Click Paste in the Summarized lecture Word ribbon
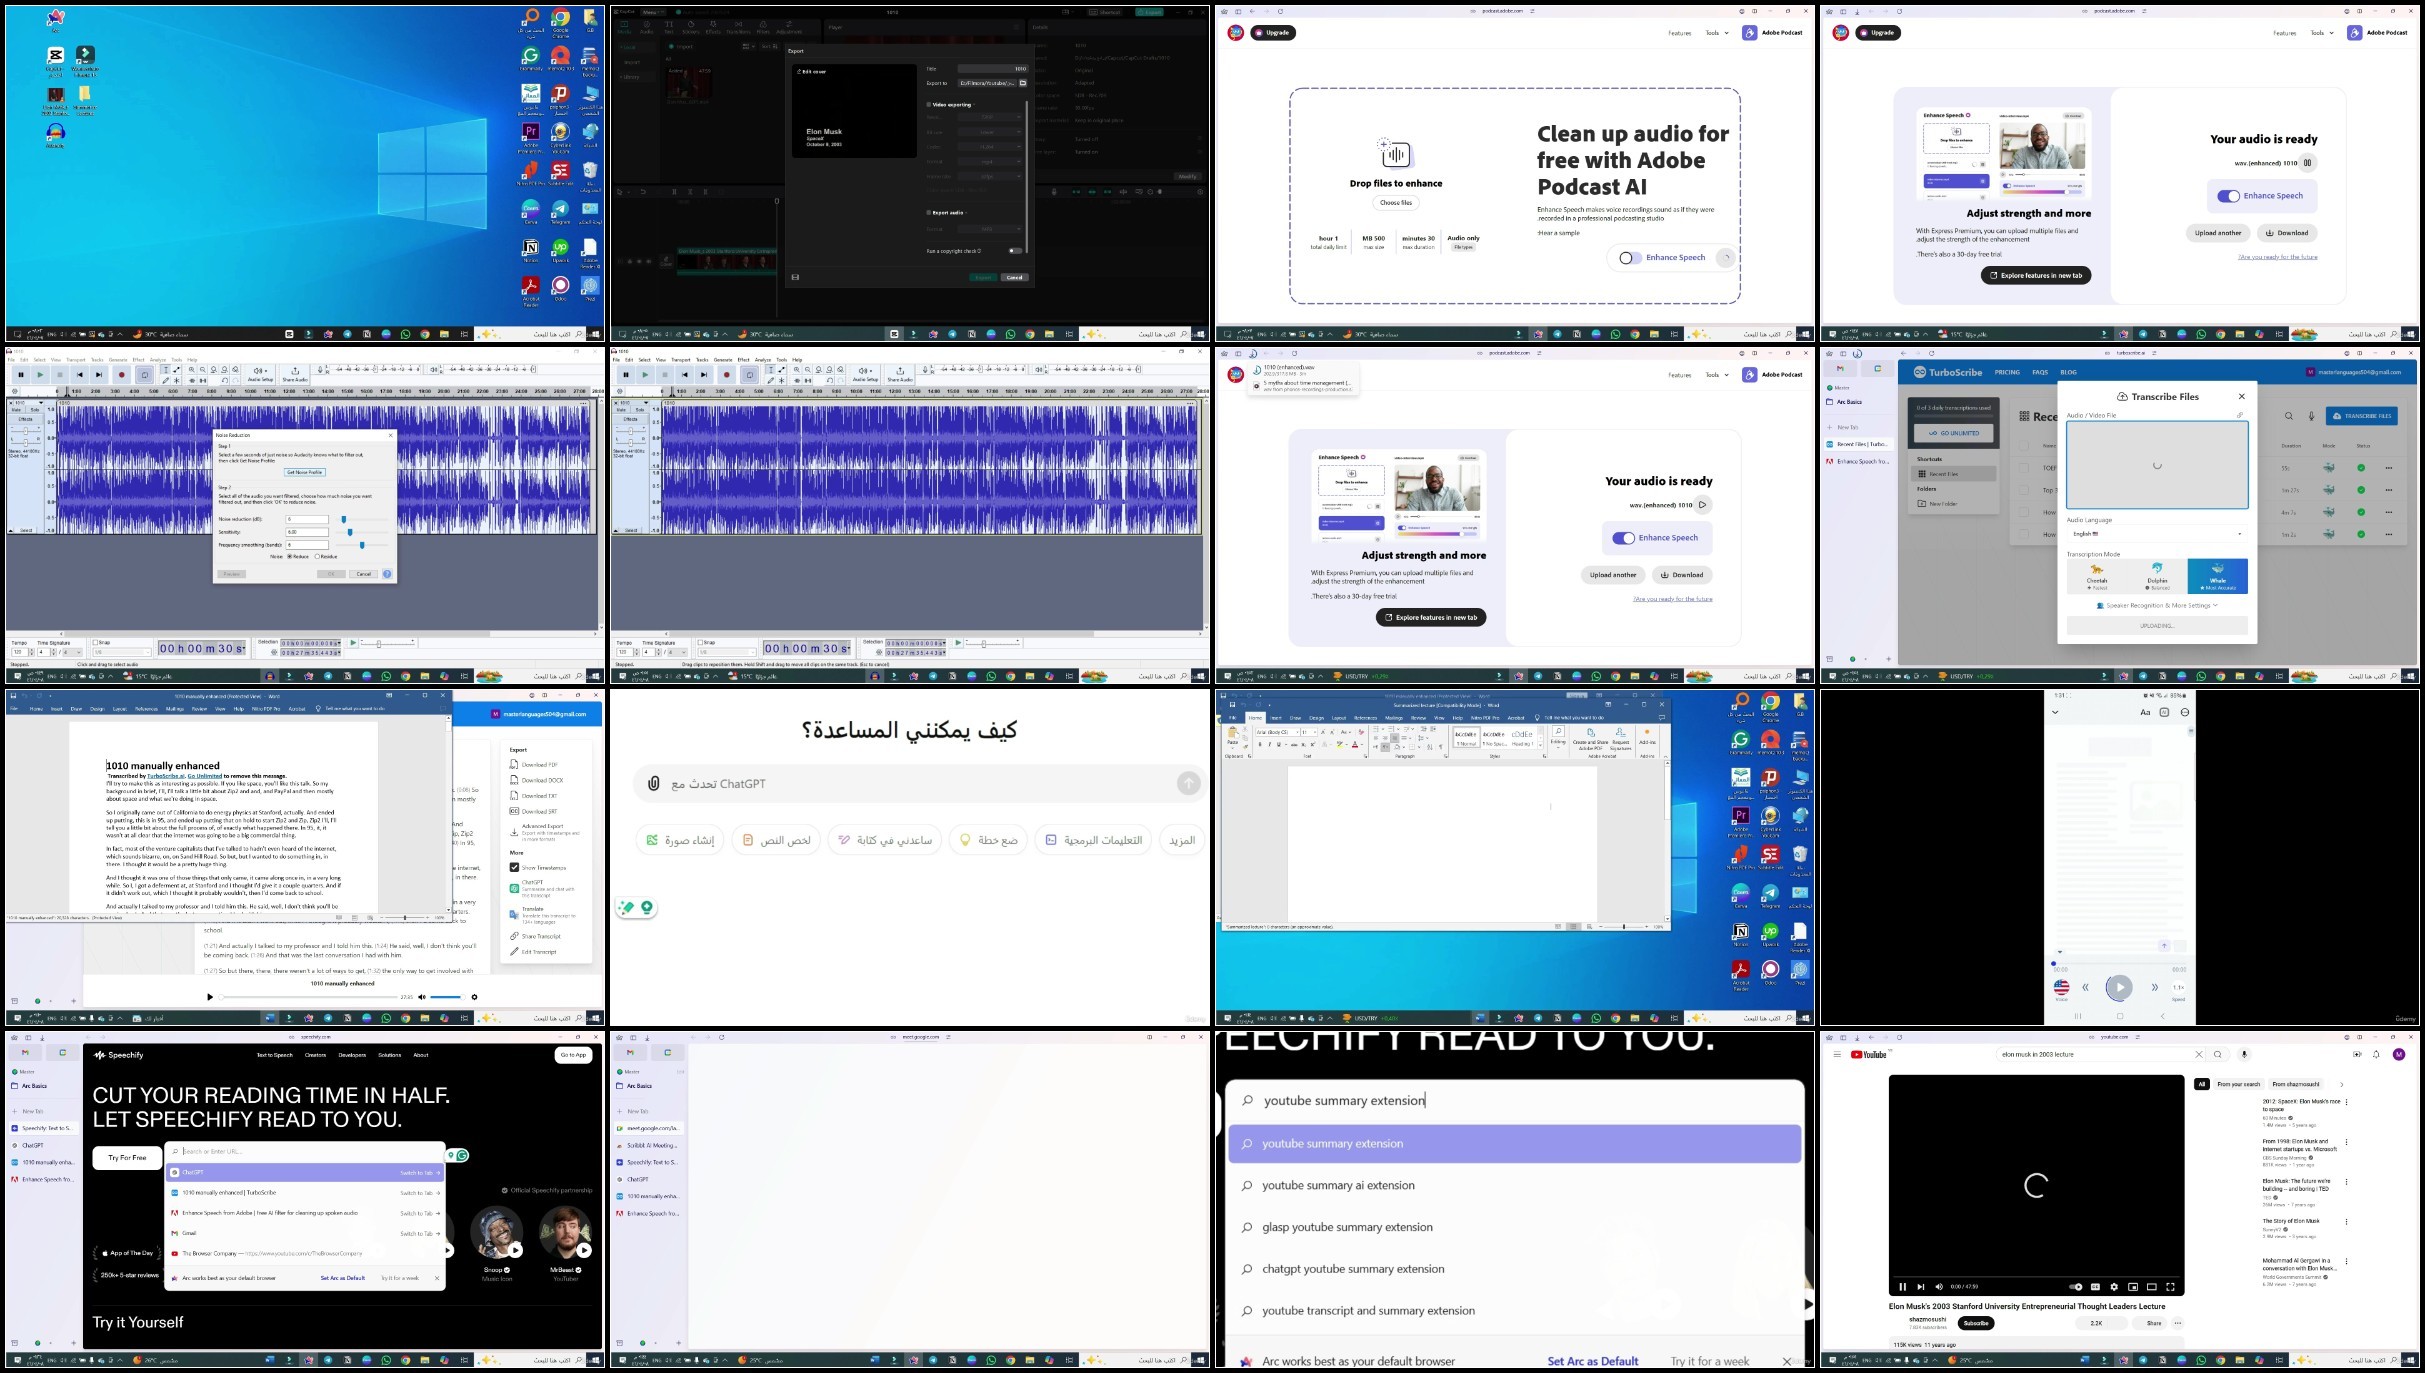The height and width of the screenshot is (1373, 2425). coord(1233,736)
